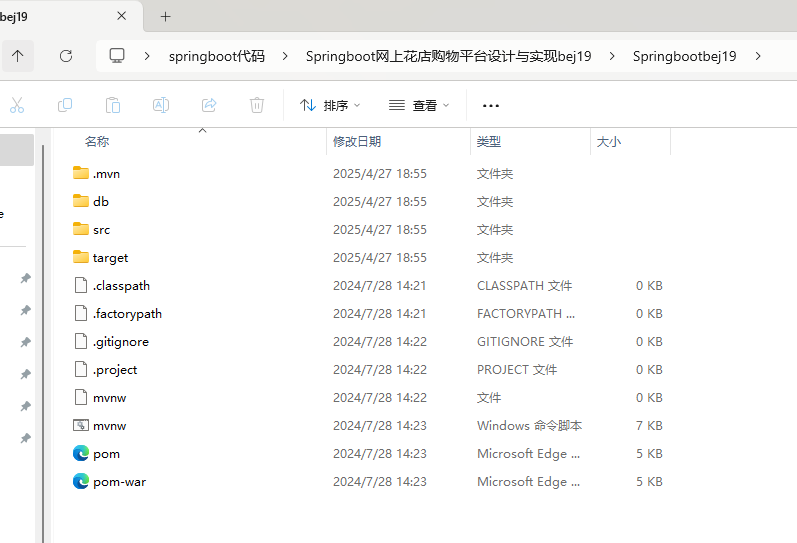Click the db folder name
Image resolution: width=797 pixels, height=543 pixels.
(101, 202)
